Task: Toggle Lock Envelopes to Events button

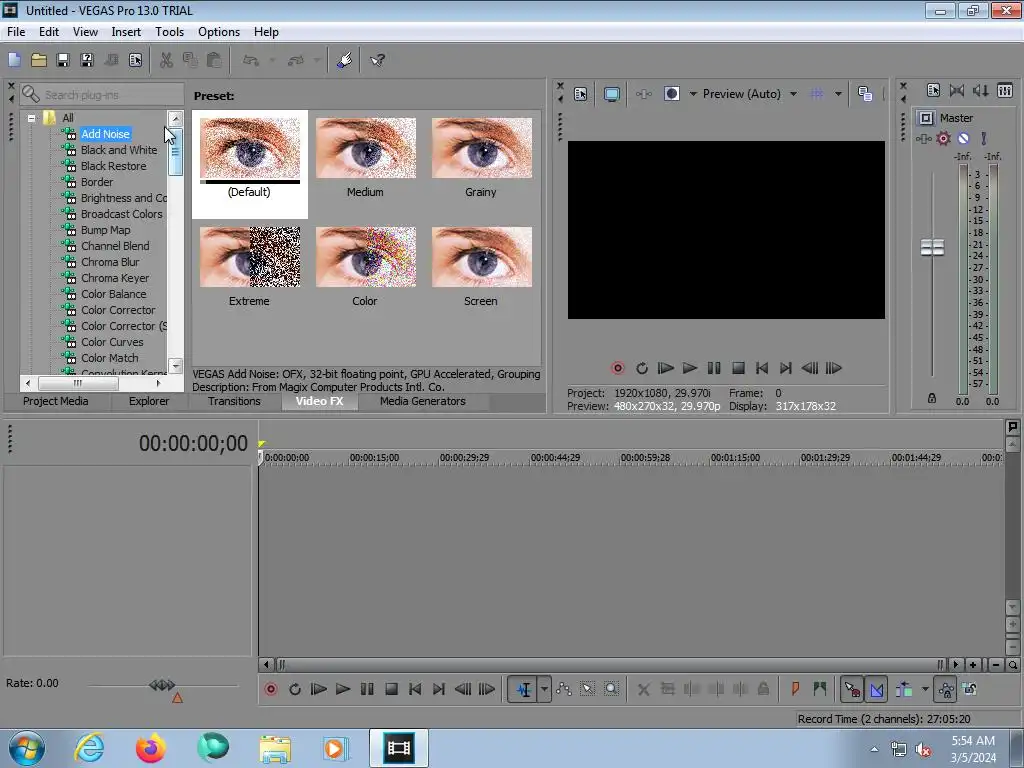Action: (x=946, y=689)
